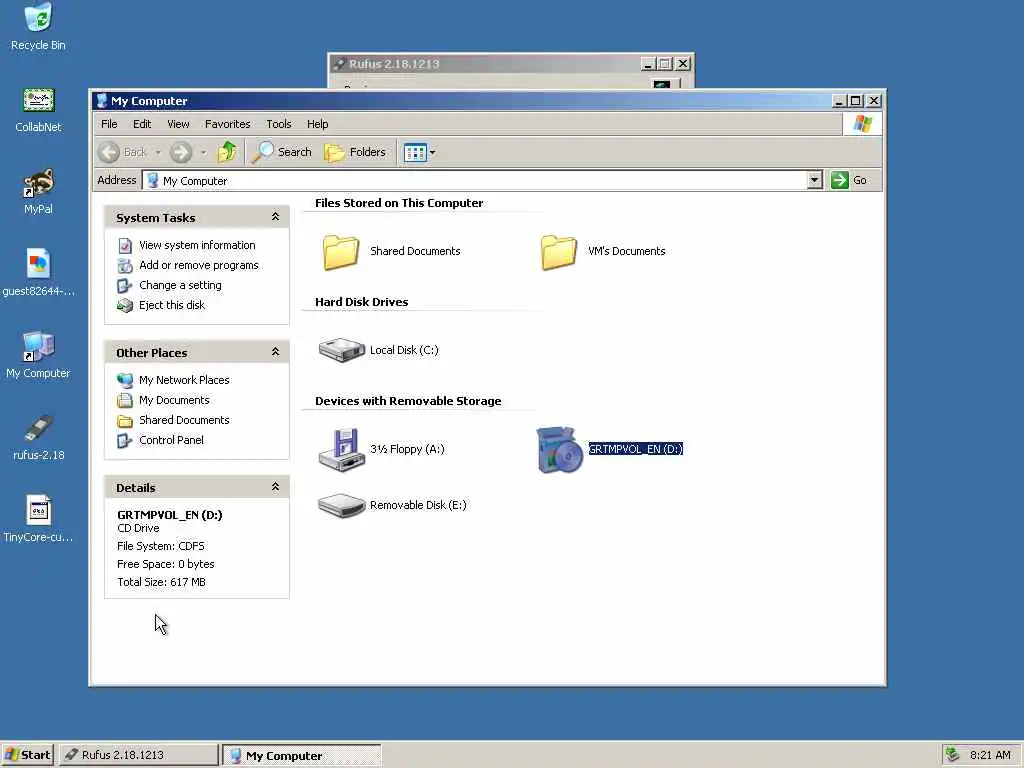Screen dimensions: 1024x768
Task: Click My Computer taskbar button
Action: click(301, 756)
